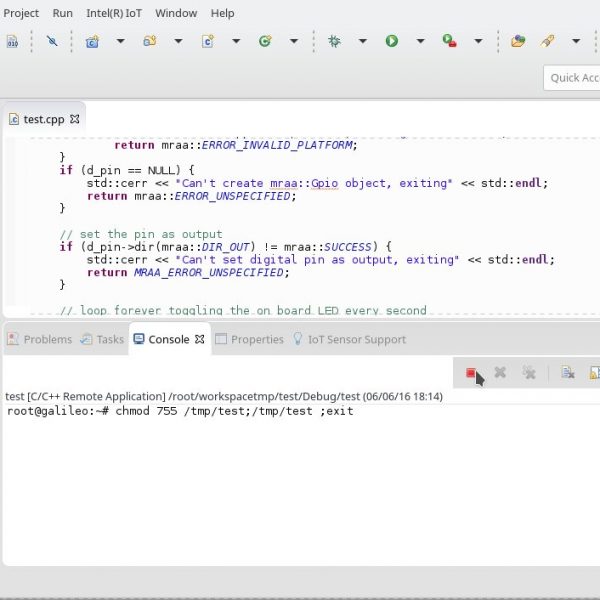Open the Run menu
This screenshot has width=600, height=600.
point(62,13)
